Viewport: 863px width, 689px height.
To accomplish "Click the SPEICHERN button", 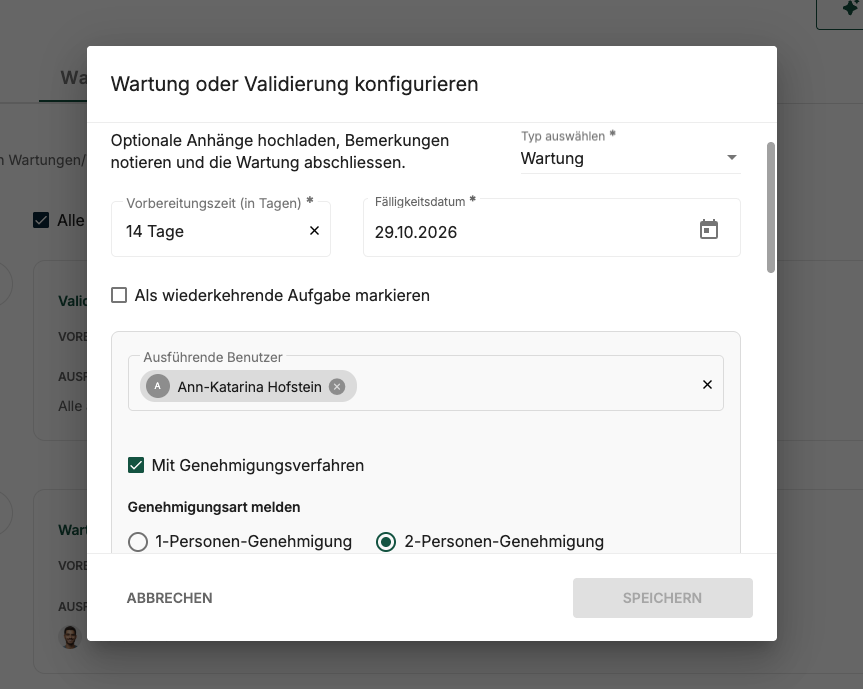I will (x=663, y=598).
